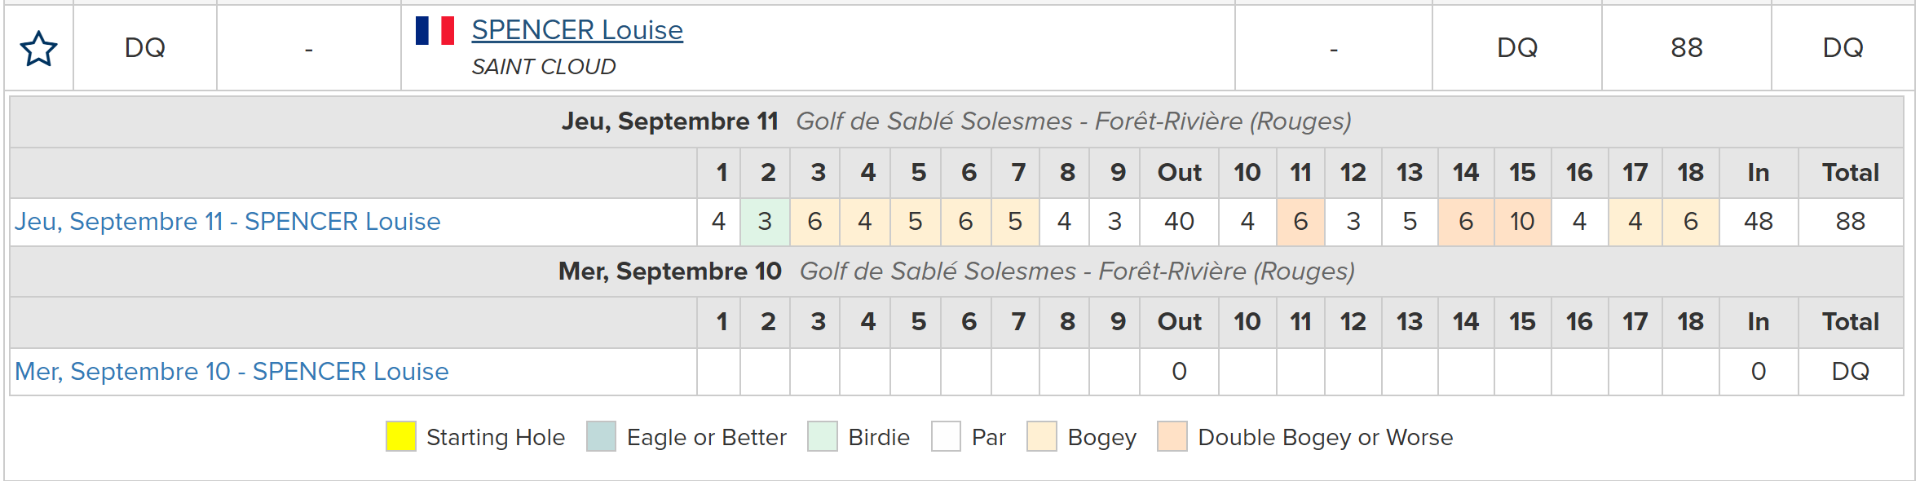Viewport: 1920px width, 481px height.
Task: Toggle favorite star for SPENCER Louise
Action: click(x=39, y=48)
